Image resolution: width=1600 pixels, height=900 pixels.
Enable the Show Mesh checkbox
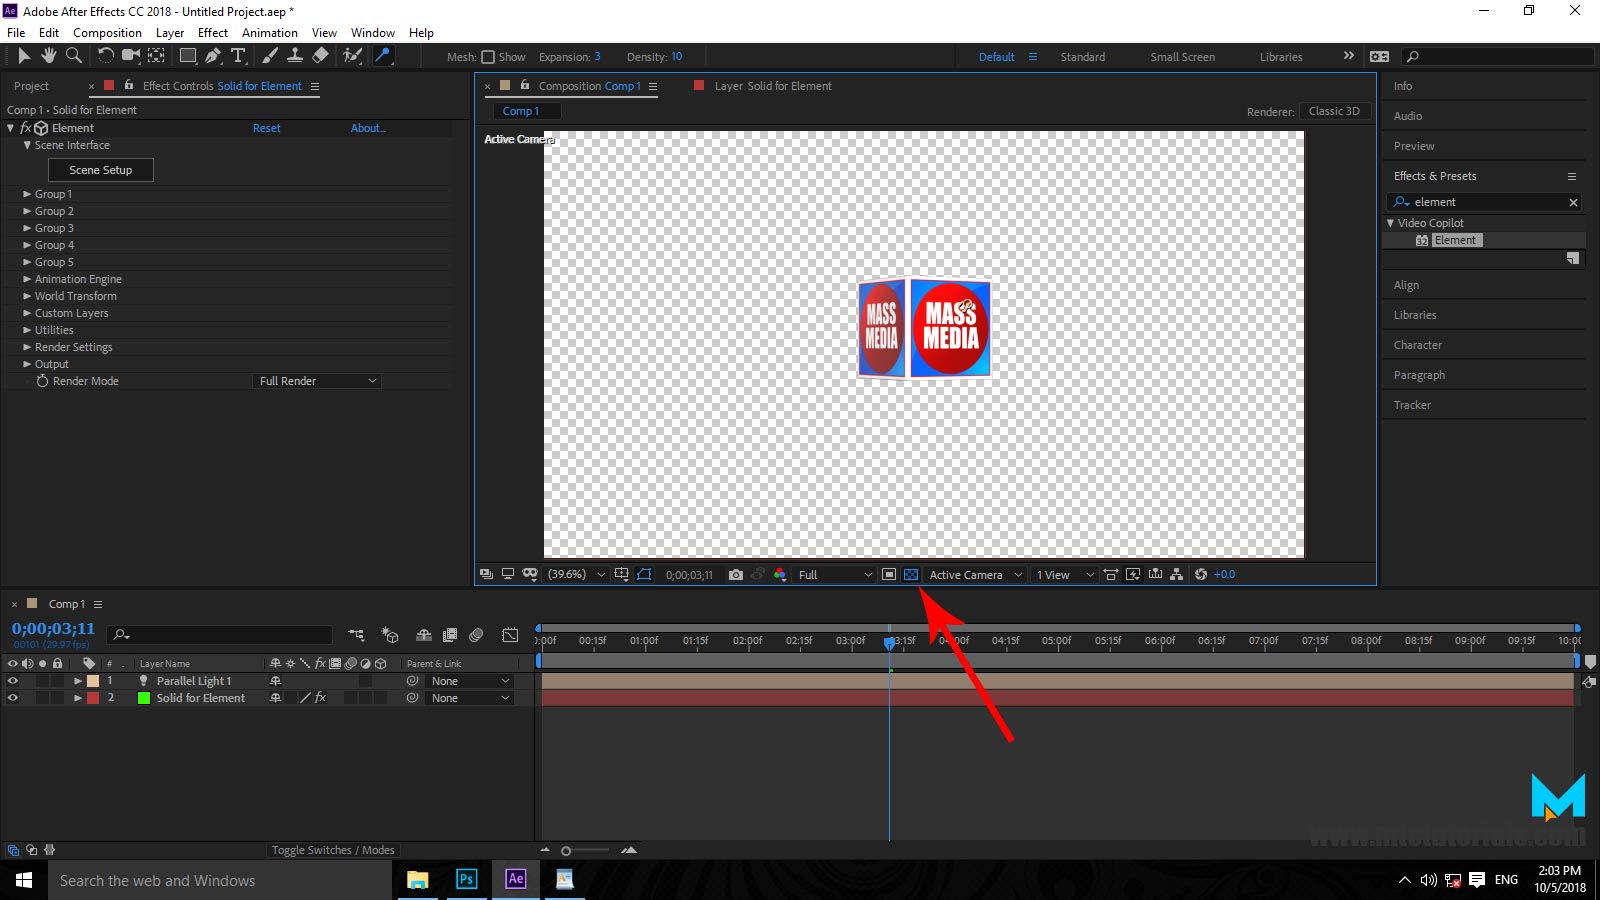tap(489, 57)
